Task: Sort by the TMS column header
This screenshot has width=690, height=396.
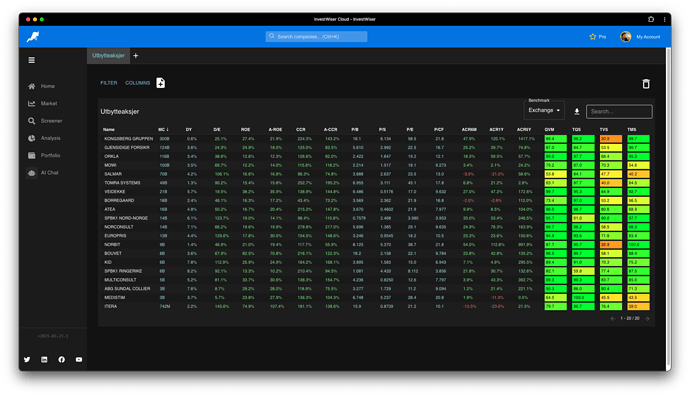Action: click(x=632, y=129)
